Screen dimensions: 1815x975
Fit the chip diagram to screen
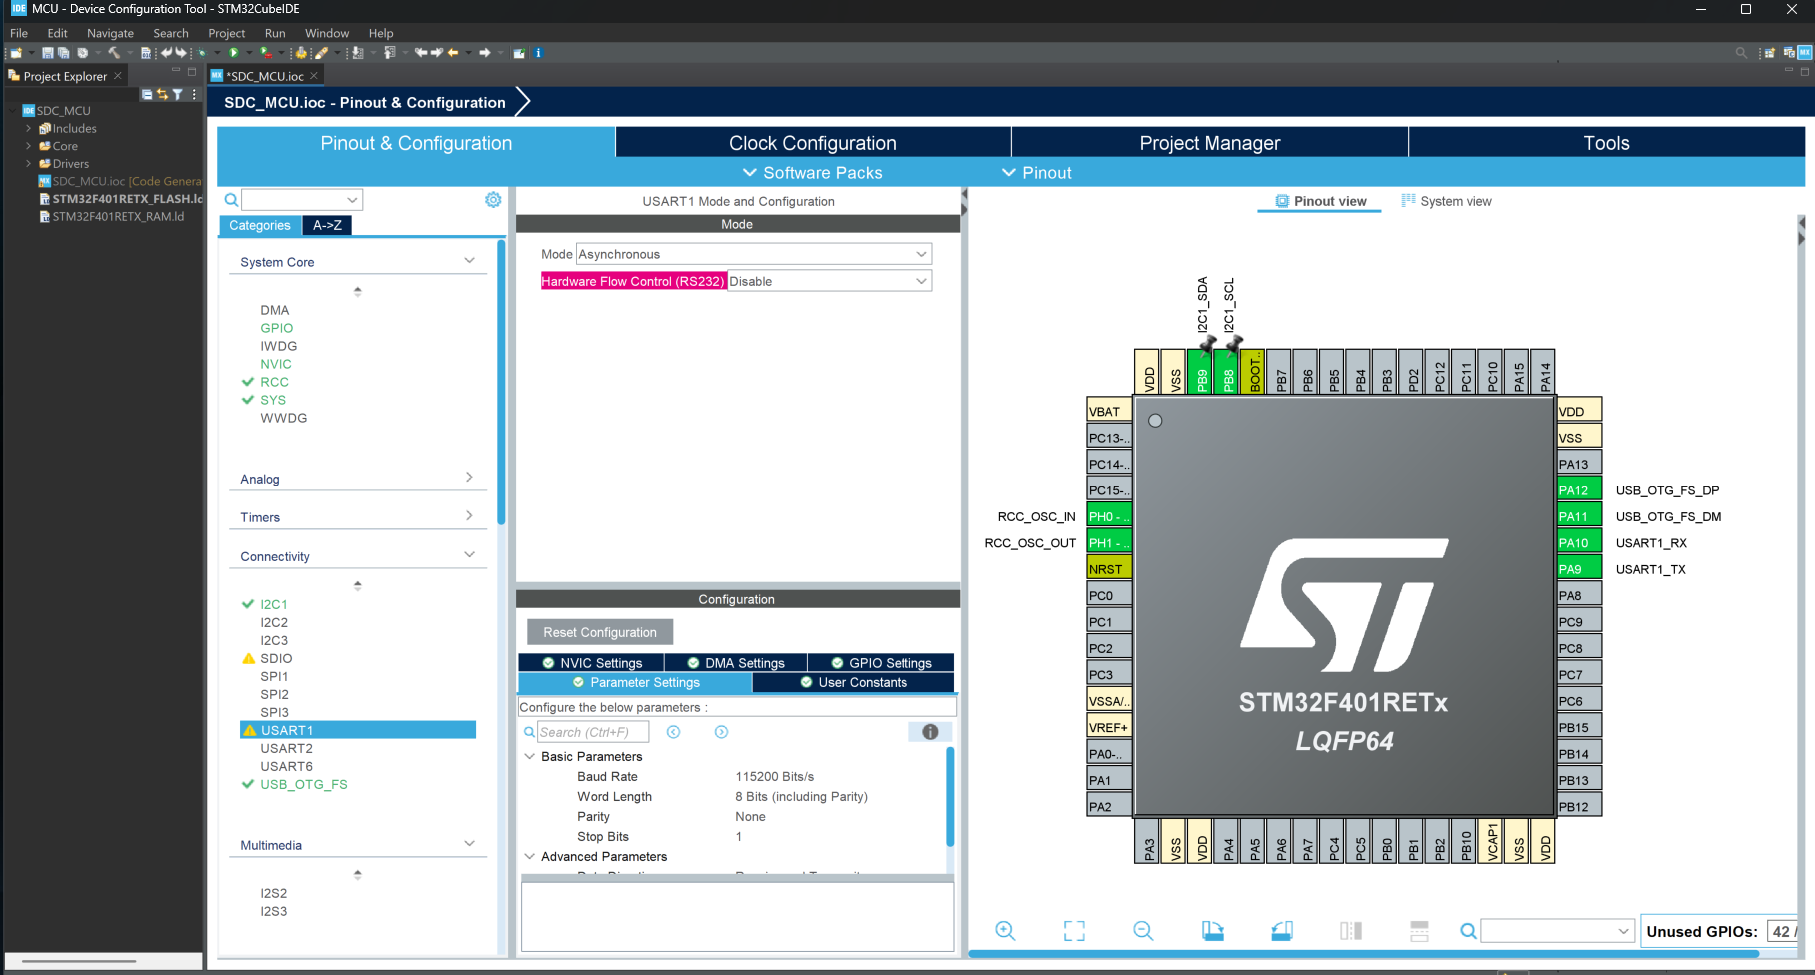[1075, 930]
